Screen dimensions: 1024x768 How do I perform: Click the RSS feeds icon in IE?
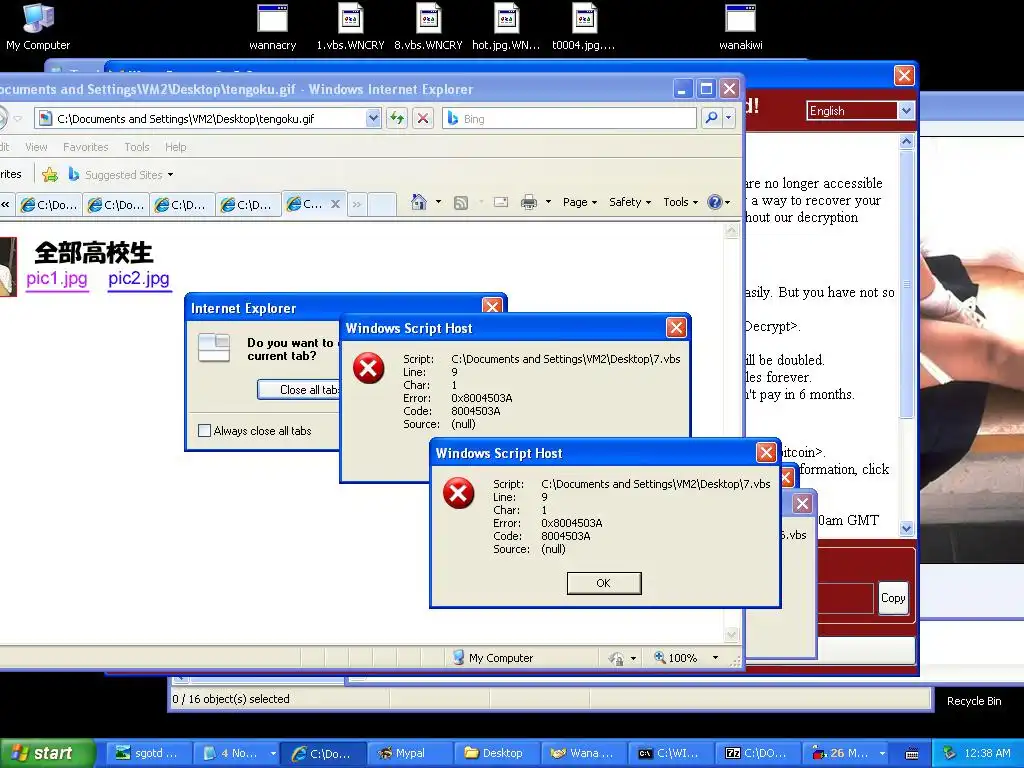coord(461,202)
